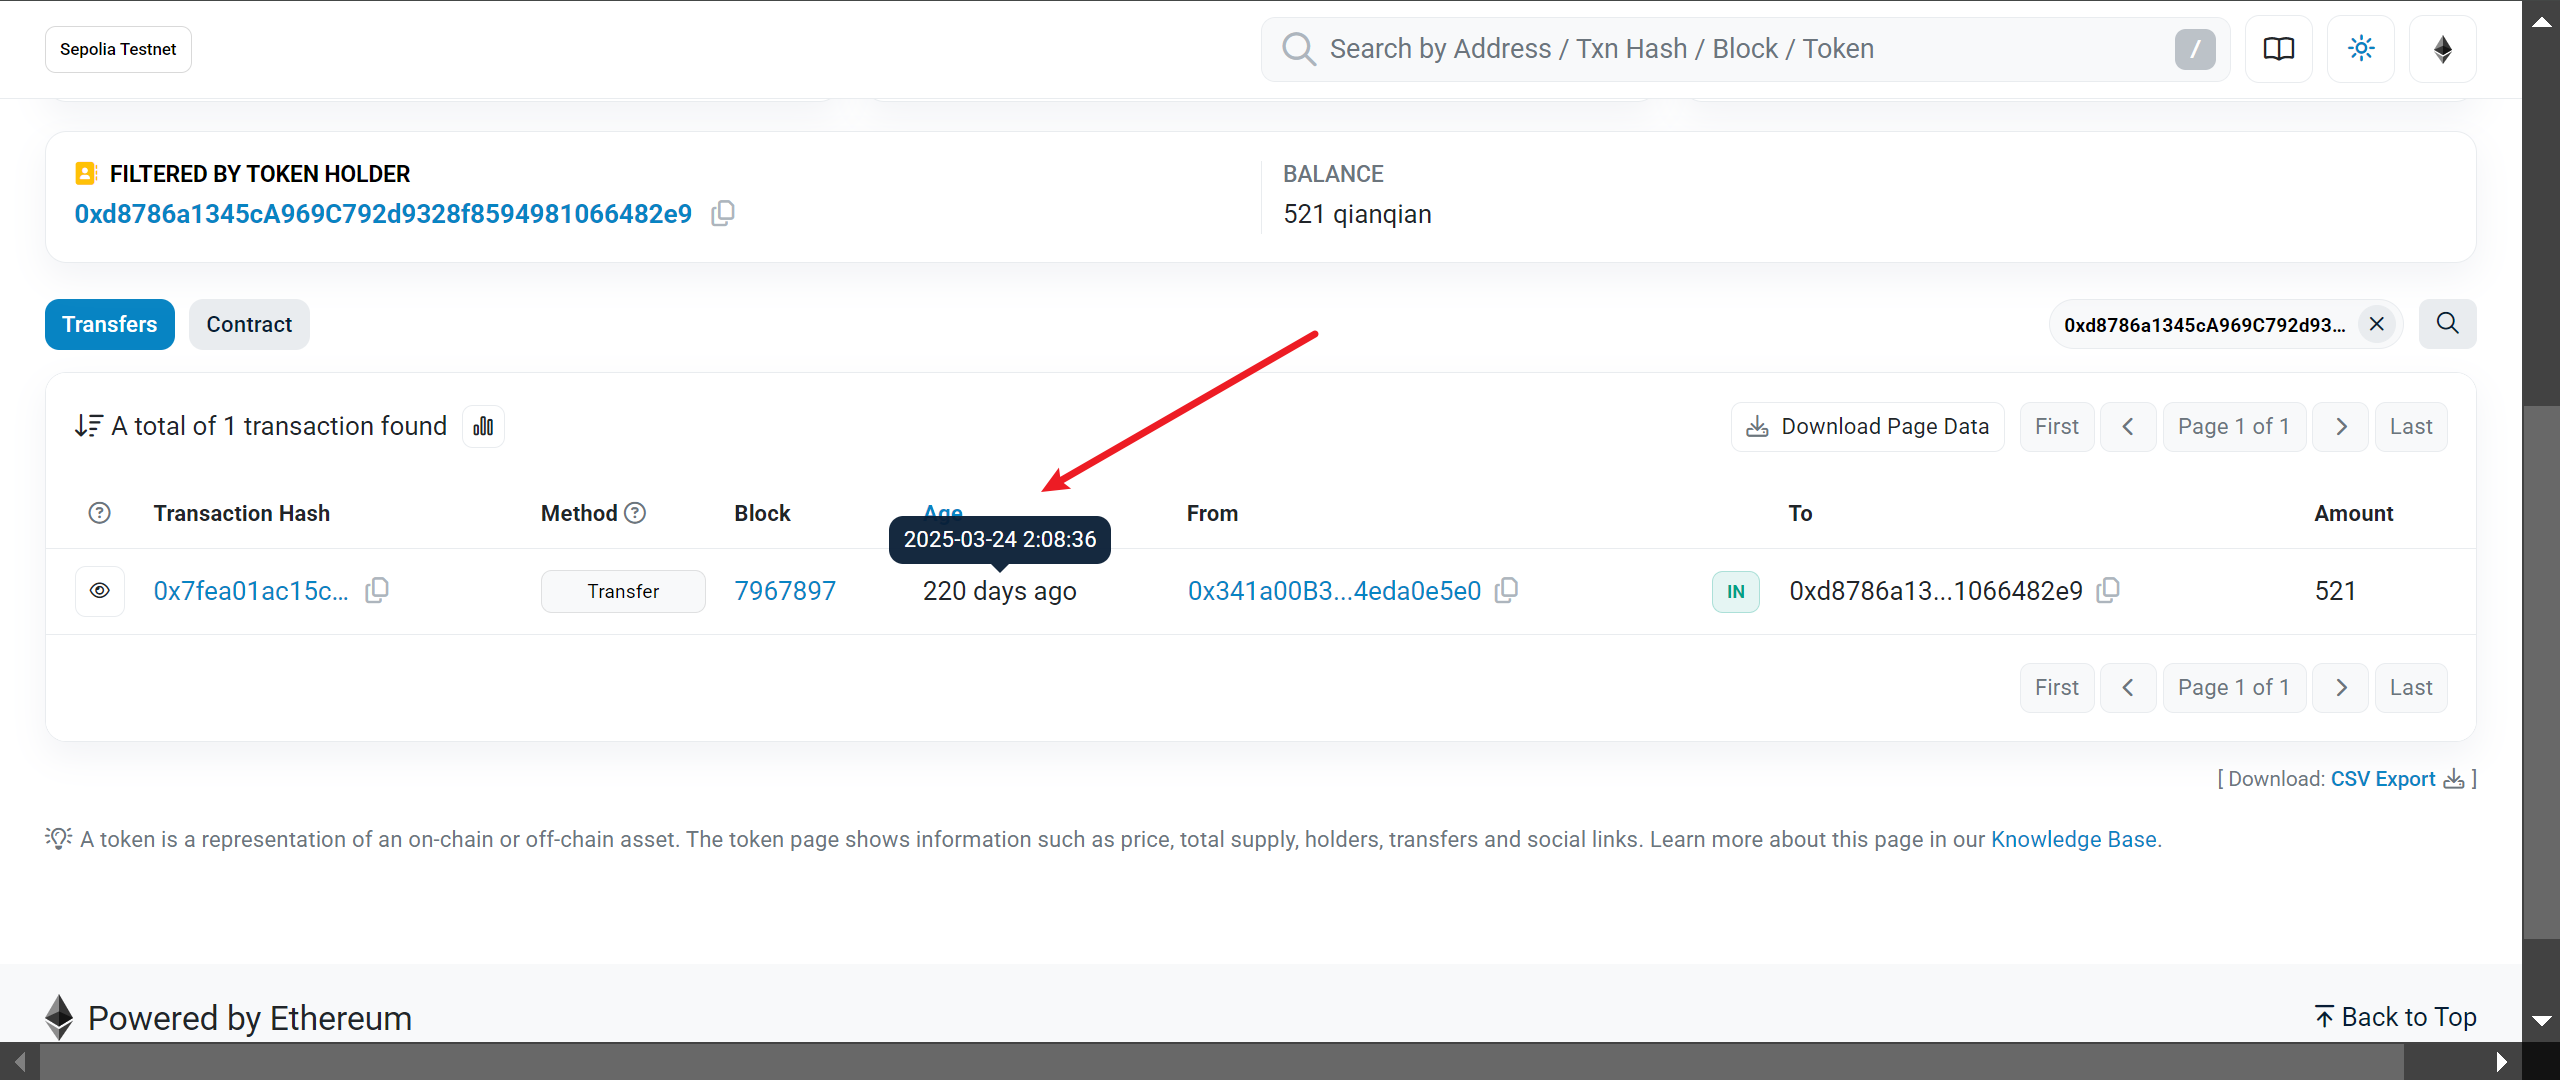The image size is (2560, 1080).
Task: Click the search magnifier beside address filter
Action: pyautogui.click(x=2447, y=324)
